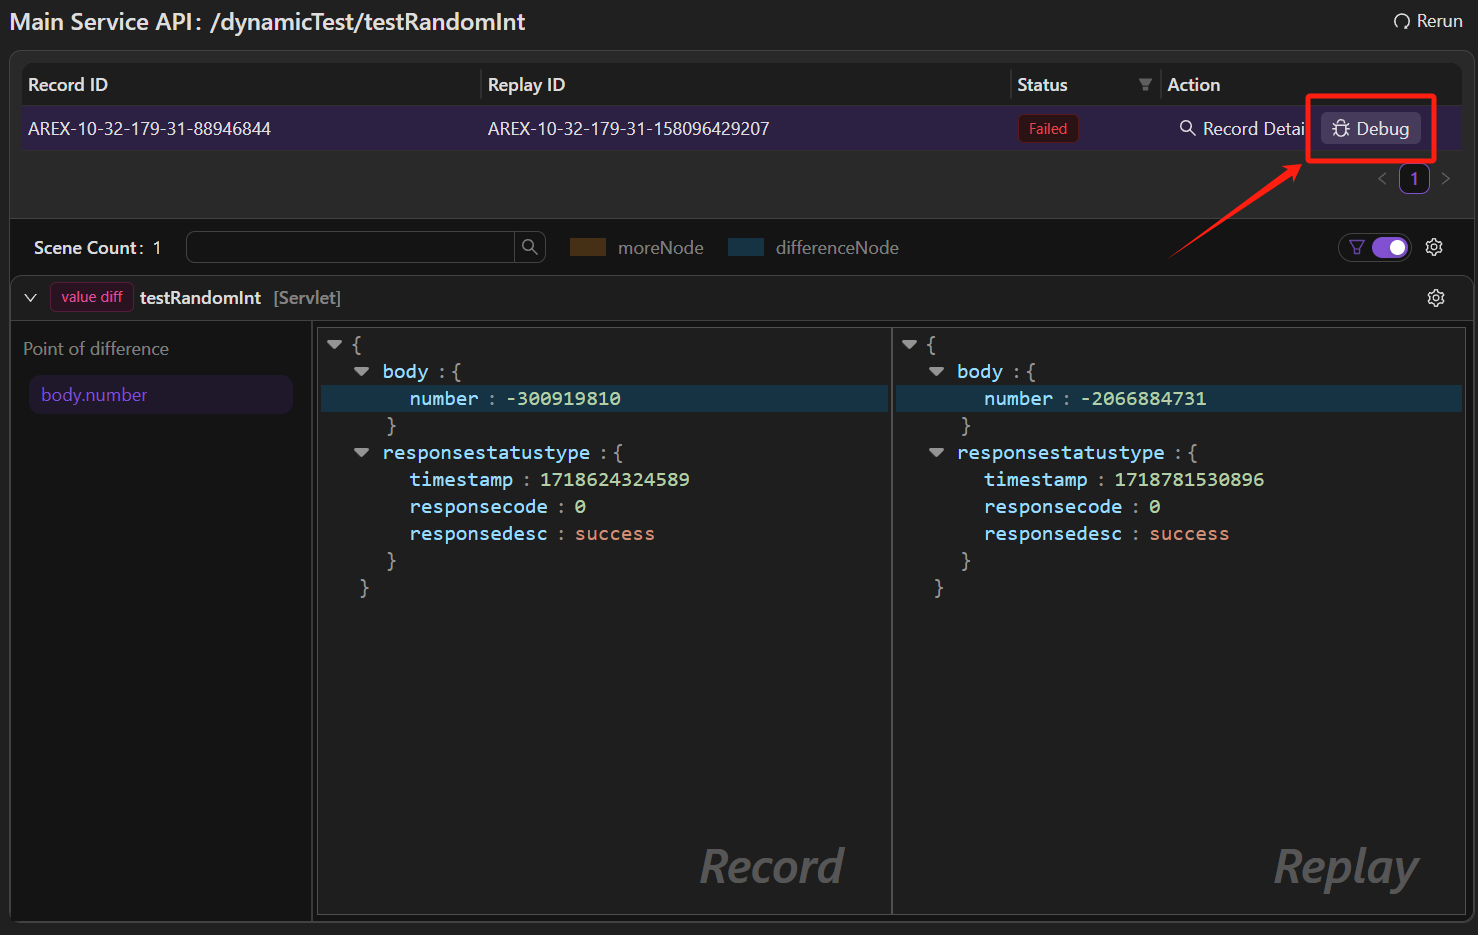1478x935 pixels.
Task: Click the Debug button
Action: pyautogui.click(x=1371, y=128)
